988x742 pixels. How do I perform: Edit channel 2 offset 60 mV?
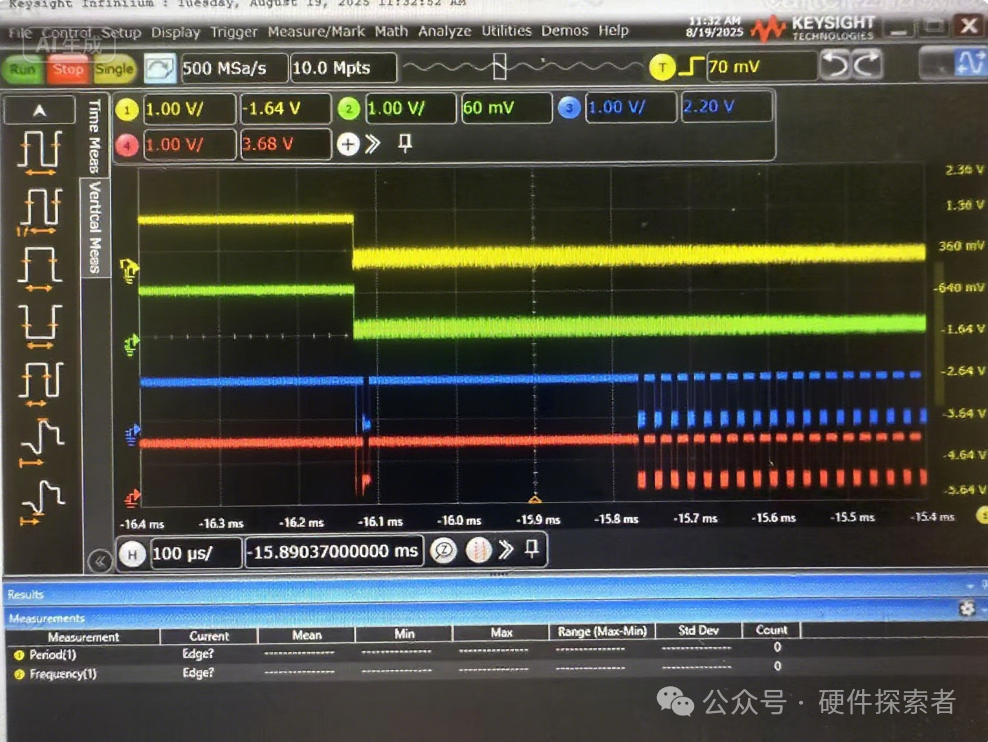point(506,107)
